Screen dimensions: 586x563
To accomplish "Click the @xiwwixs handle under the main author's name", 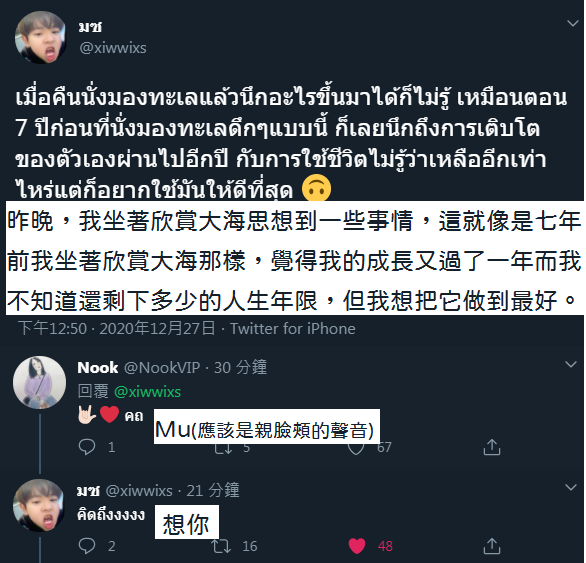I will point(112,48).
